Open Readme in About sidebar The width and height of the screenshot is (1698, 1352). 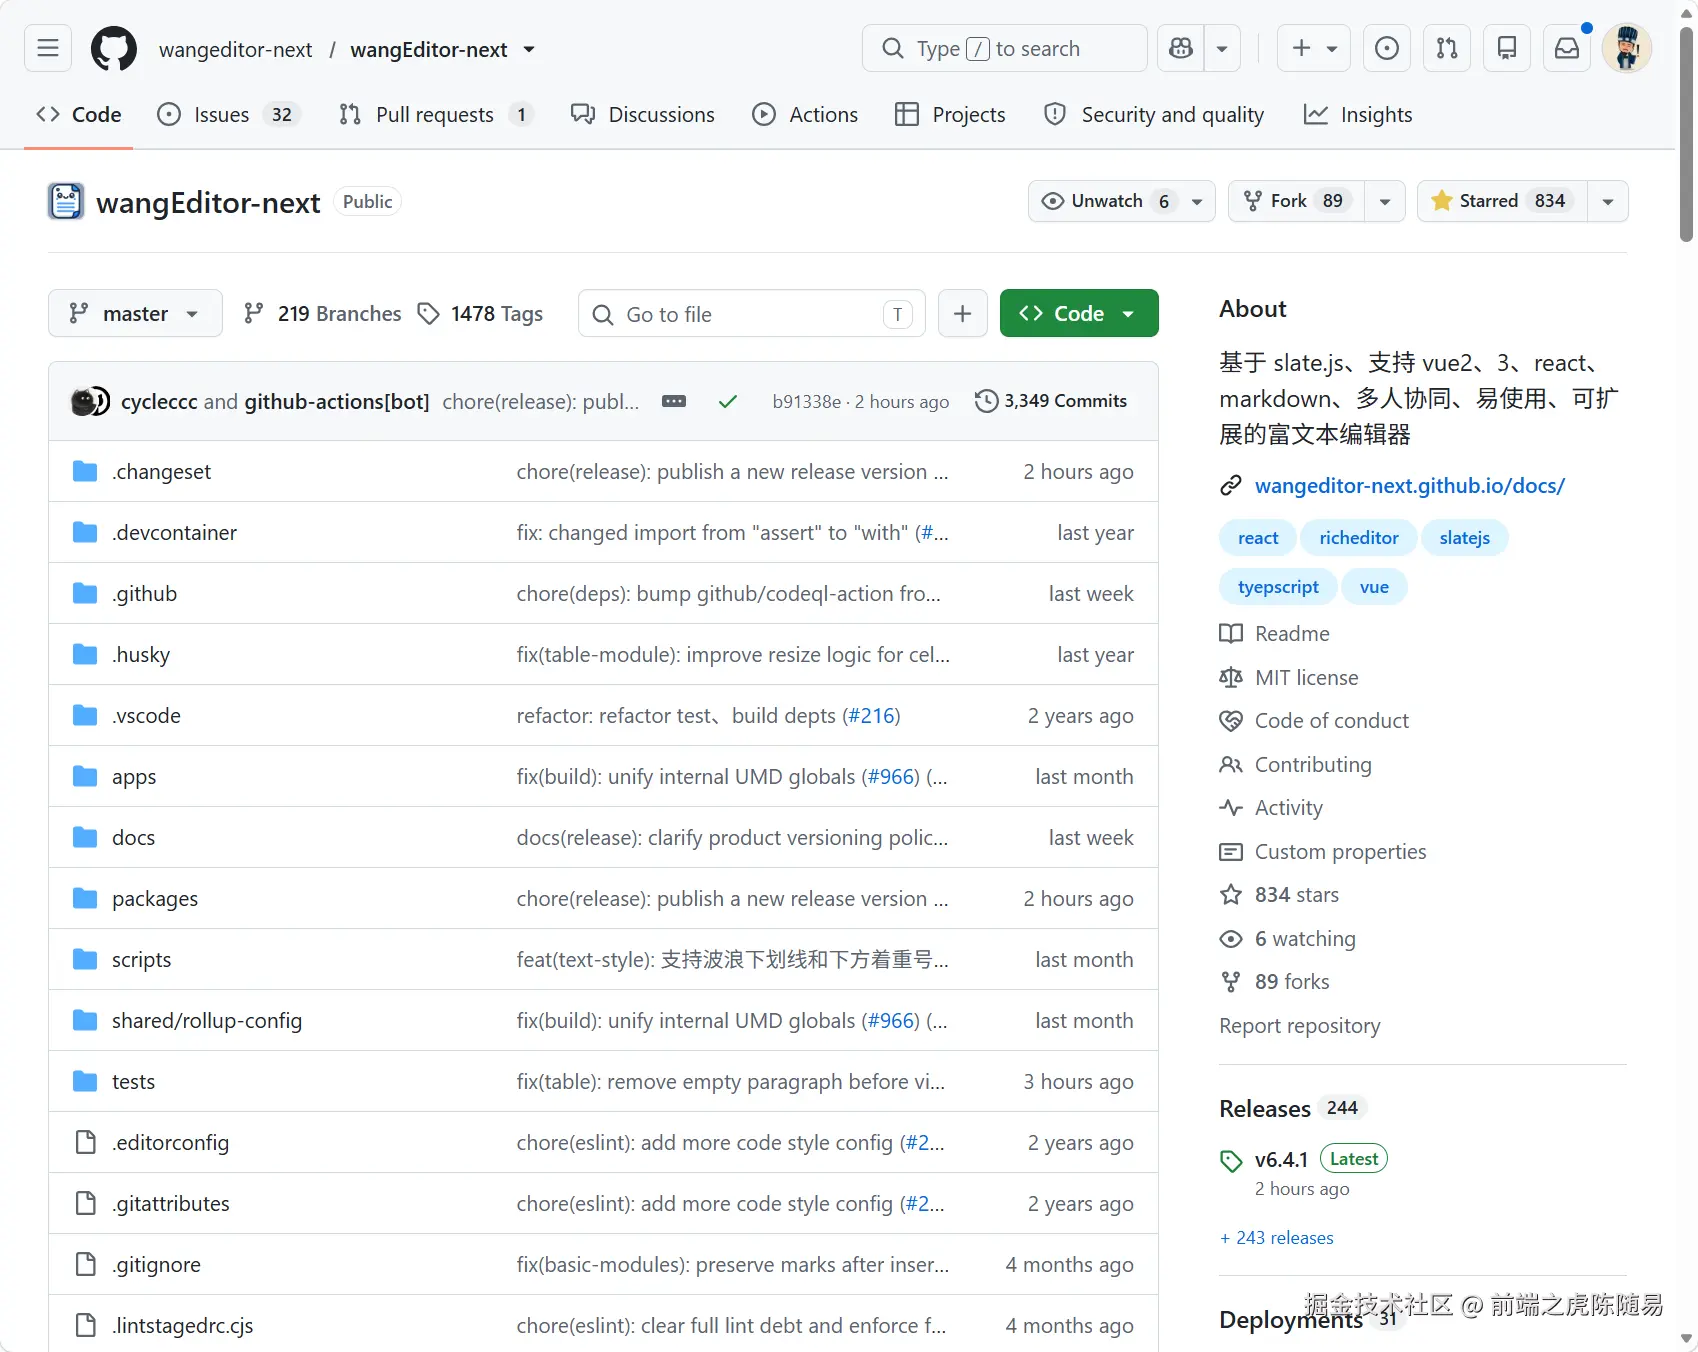pyautogui.click(x=1292, y=634)
